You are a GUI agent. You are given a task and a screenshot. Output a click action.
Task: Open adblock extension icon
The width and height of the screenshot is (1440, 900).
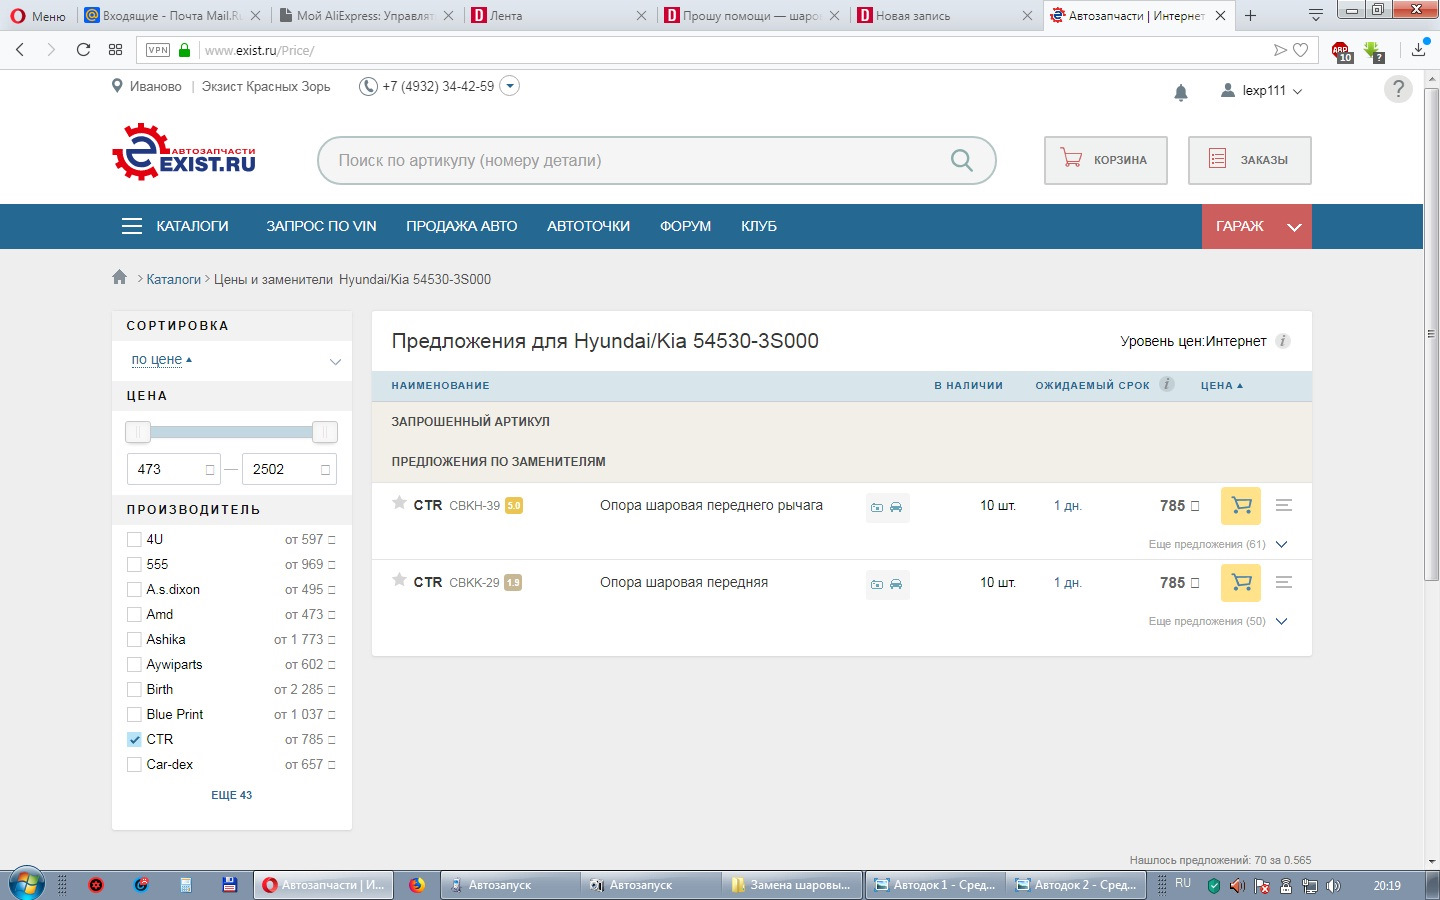[1341, 51]
